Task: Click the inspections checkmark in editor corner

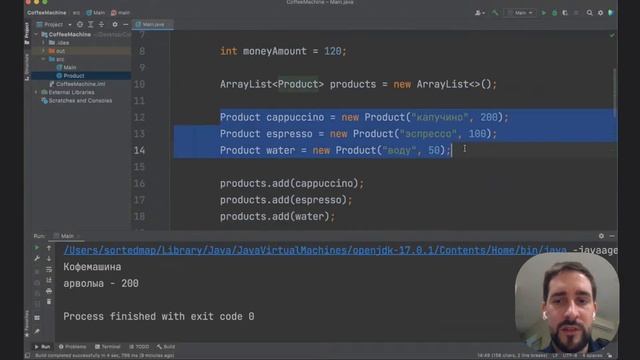Action: (612, 36)
